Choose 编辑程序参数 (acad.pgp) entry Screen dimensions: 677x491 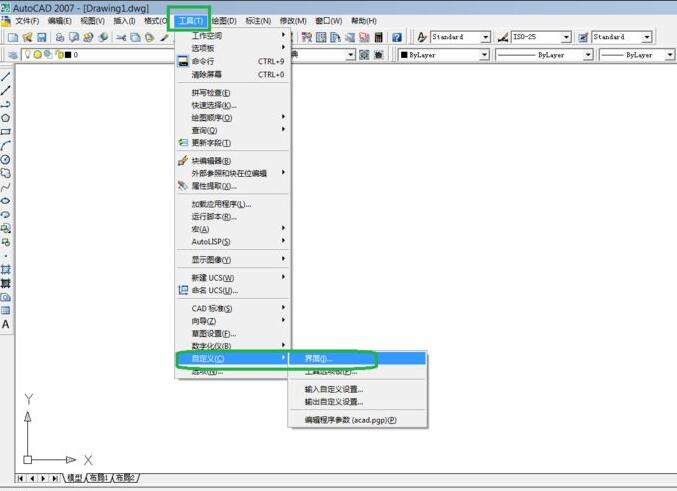[357, 420]
